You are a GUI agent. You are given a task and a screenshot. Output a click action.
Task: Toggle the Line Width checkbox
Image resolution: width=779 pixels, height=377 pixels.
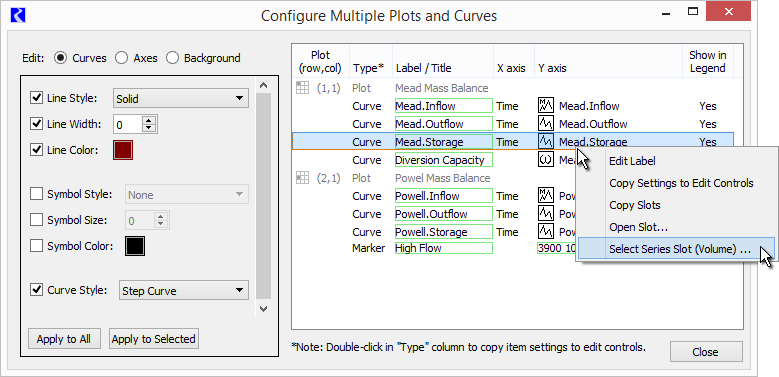click(36, 124)
